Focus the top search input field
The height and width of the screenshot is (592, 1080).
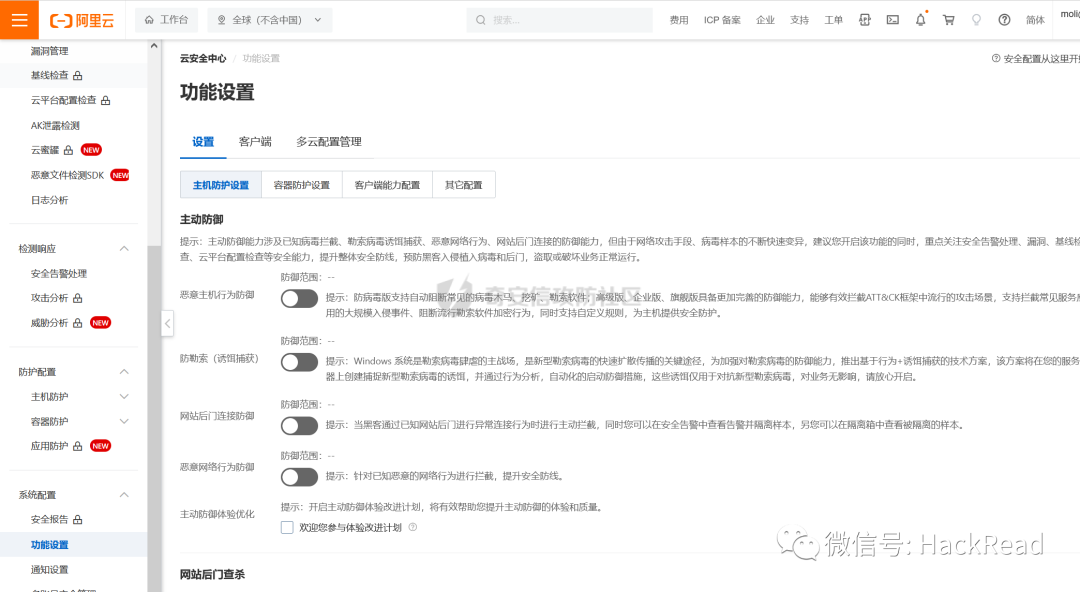pos(559,20)
